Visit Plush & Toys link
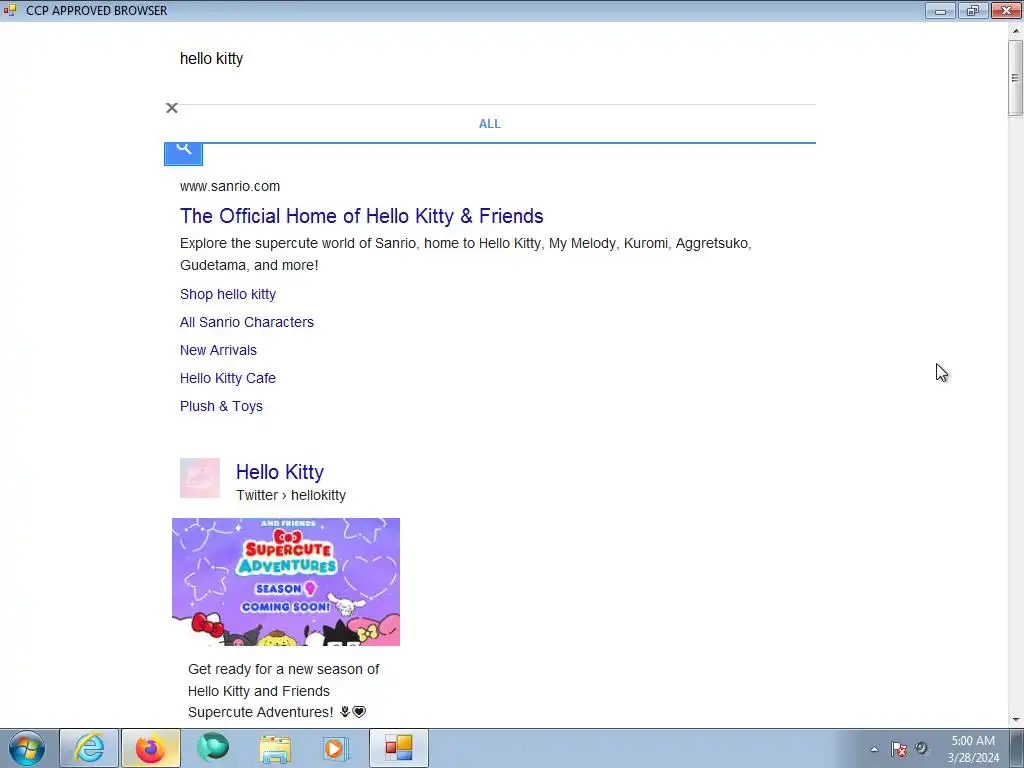 221,406
